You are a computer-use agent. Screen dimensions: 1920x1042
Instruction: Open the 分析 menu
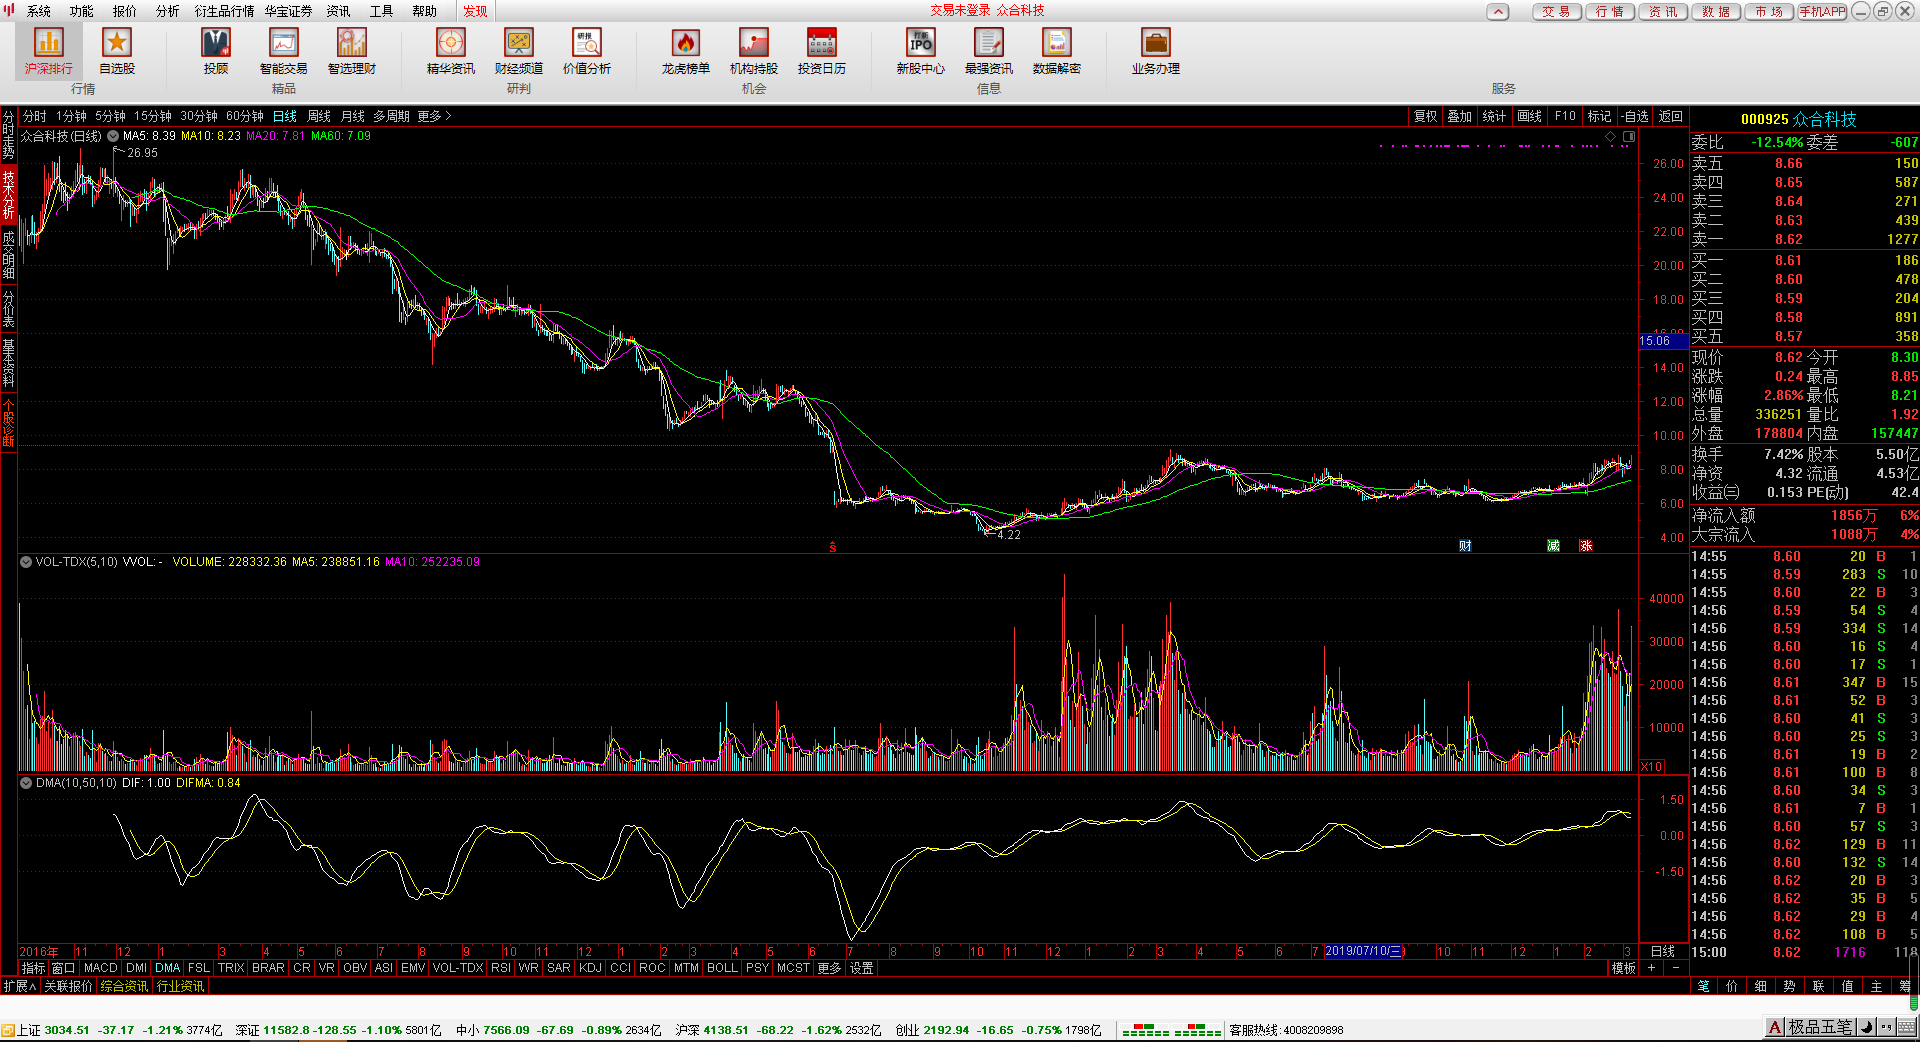(168, 11)
